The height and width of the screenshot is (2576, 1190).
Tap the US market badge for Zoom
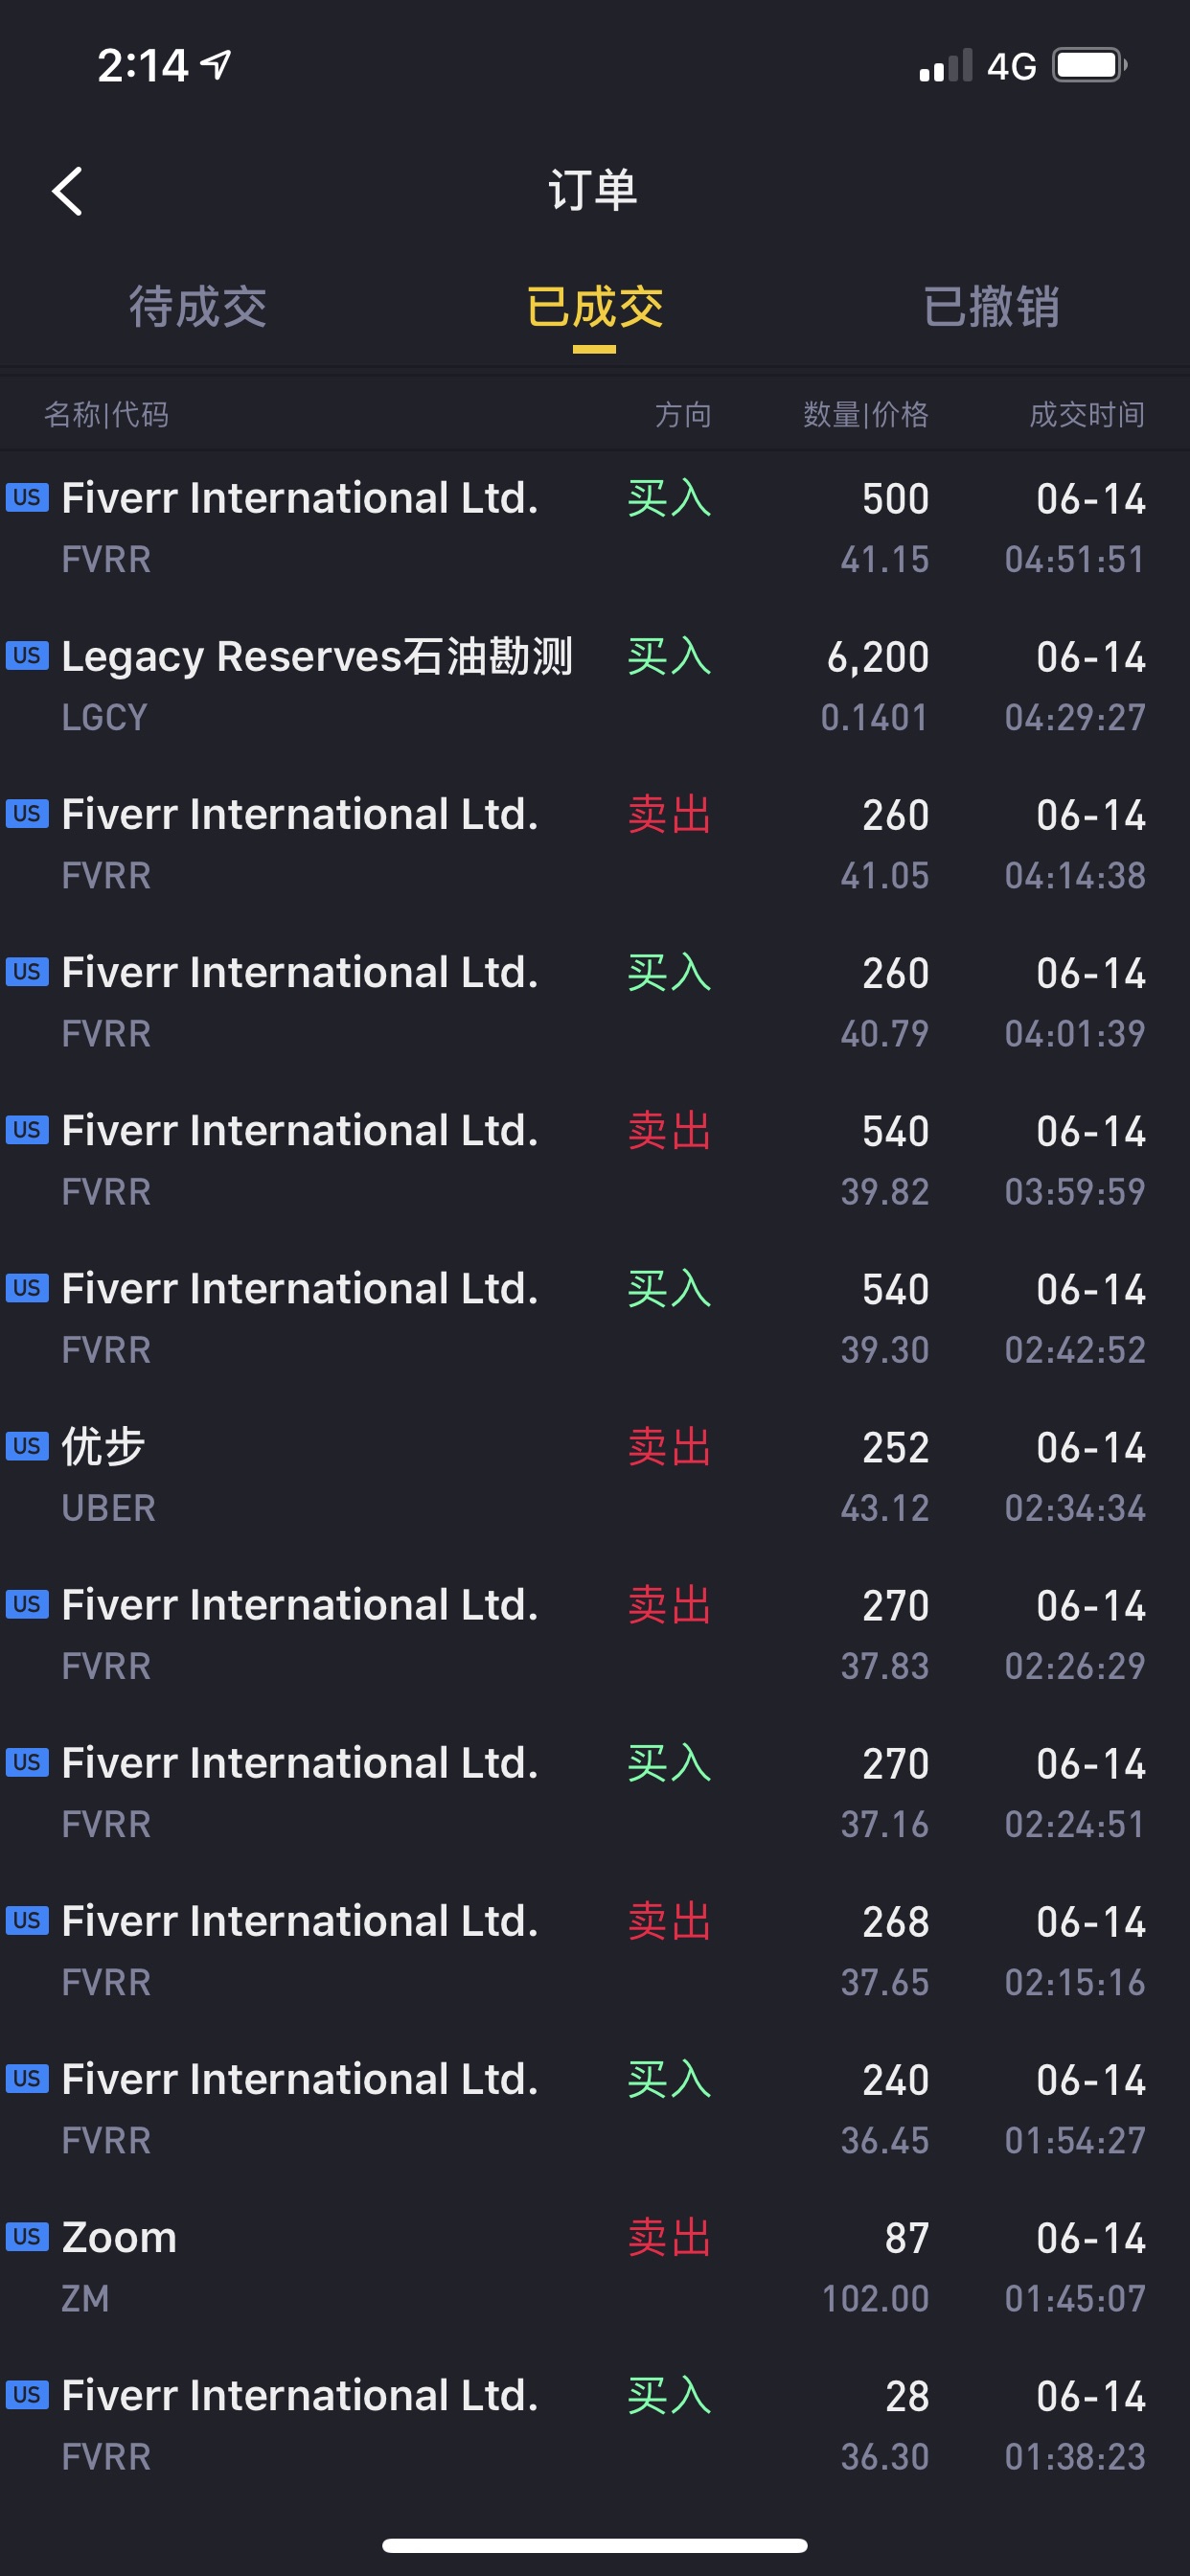click(x=27, y=2237)
